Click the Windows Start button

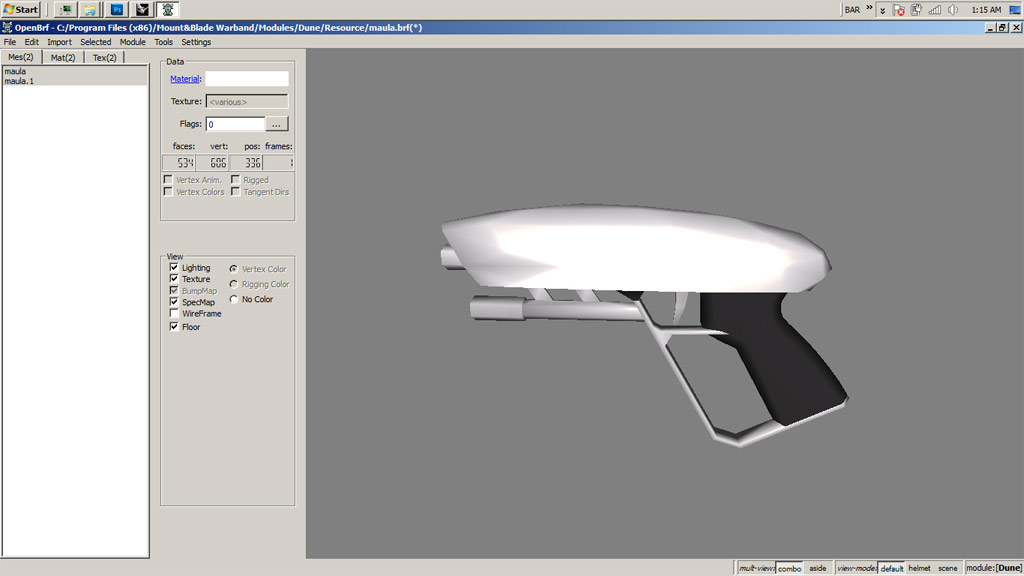(21, 9)
